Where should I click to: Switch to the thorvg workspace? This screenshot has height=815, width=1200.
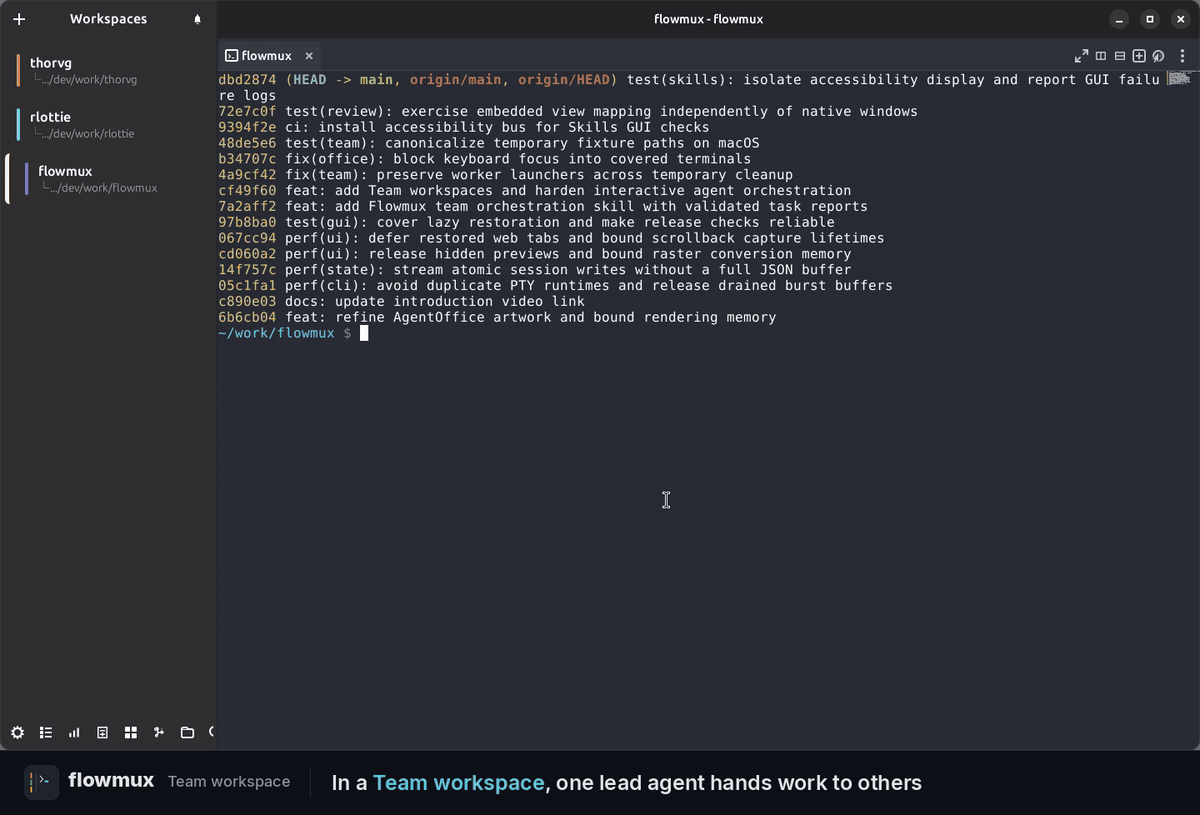(108, 70)
